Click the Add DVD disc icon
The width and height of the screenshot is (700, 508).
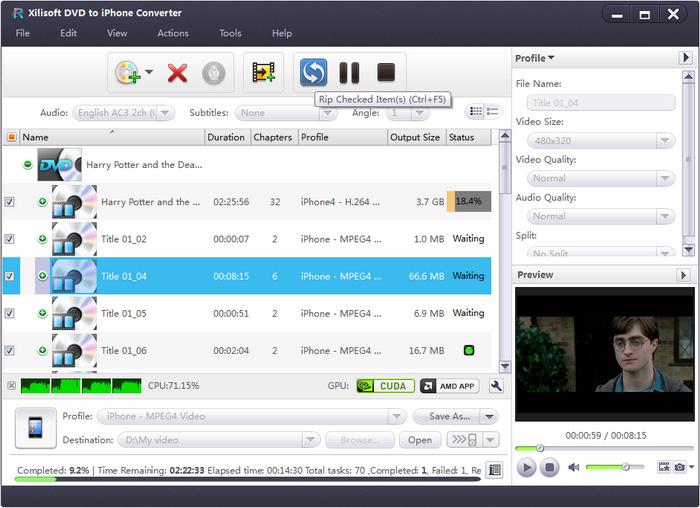[128, 72]
